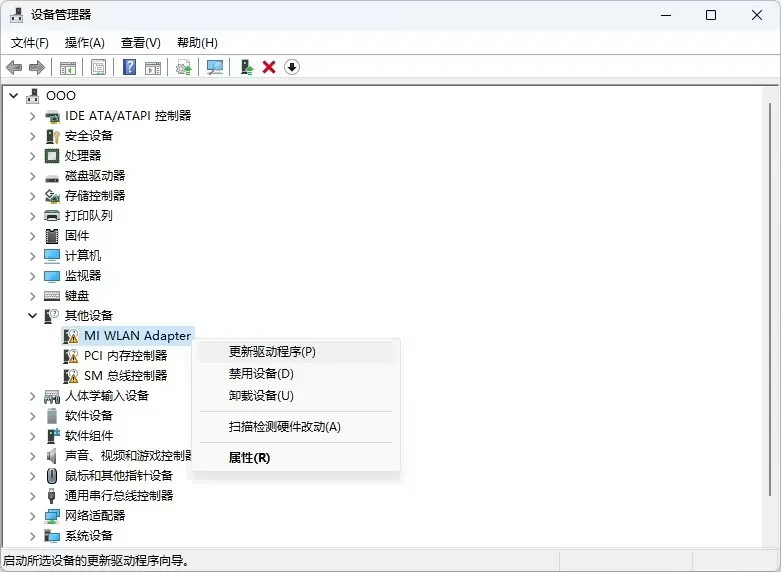Expand the 软件组件 node
Screen dimensions: 781x572
[x=32, y=436]
